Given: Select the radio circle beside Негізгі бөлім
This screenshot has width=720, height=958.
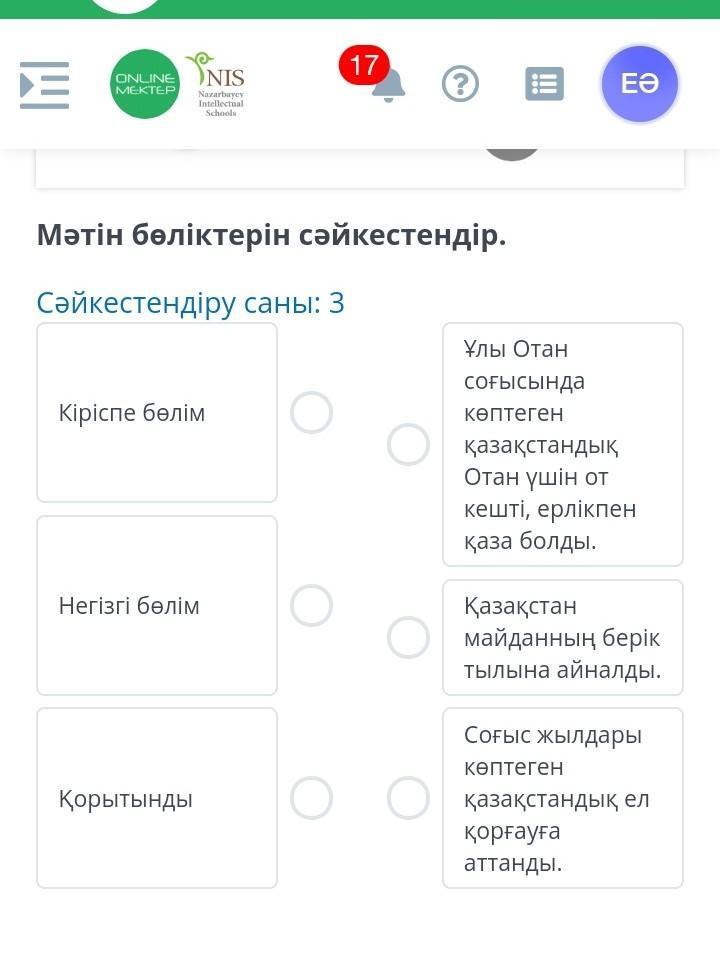Looking at the screenshot, I should tap(311, 605).
